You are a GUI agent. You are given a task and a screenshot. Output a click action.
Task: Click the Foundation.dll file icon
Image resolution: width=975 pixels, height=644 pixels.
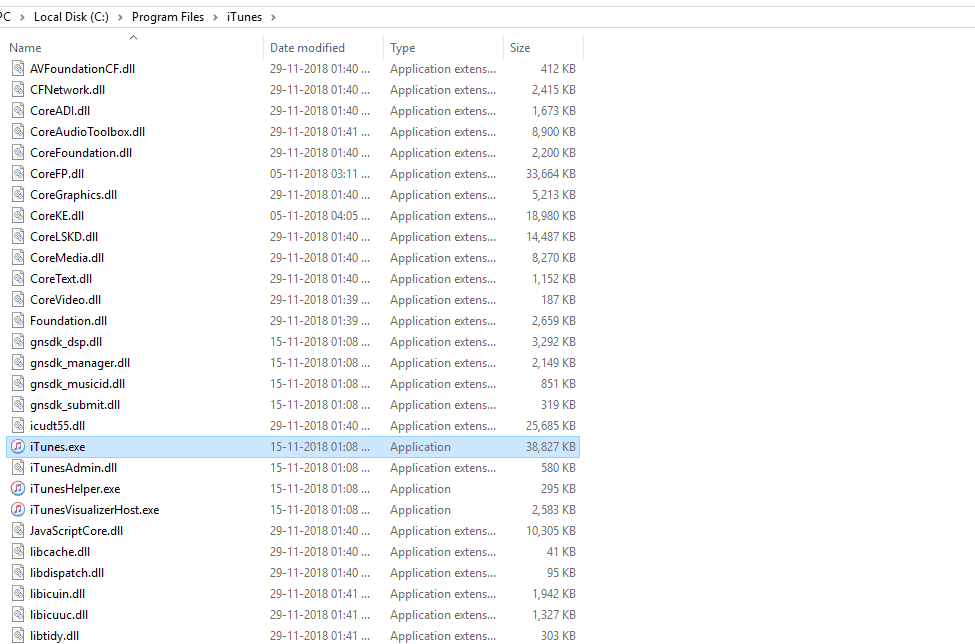pos(18,321)
